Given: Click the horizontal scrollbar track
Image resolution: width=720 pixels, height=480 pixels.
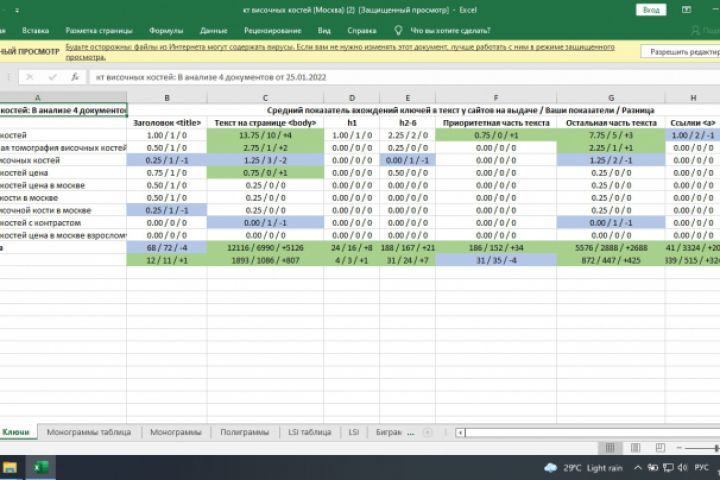Looking at the screenshot, I should pos(592,433).
